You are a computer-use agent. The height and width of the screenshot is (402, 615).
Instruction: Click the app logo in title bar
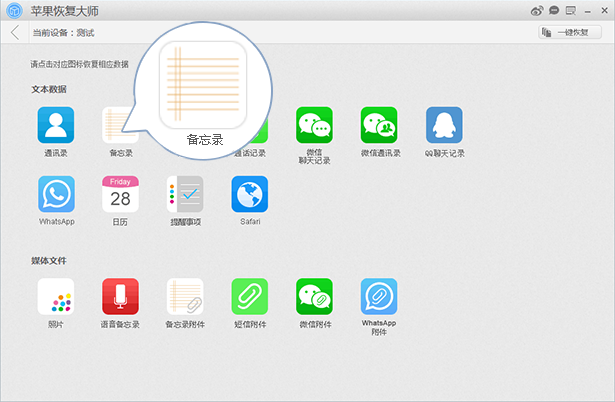(15, 11)
